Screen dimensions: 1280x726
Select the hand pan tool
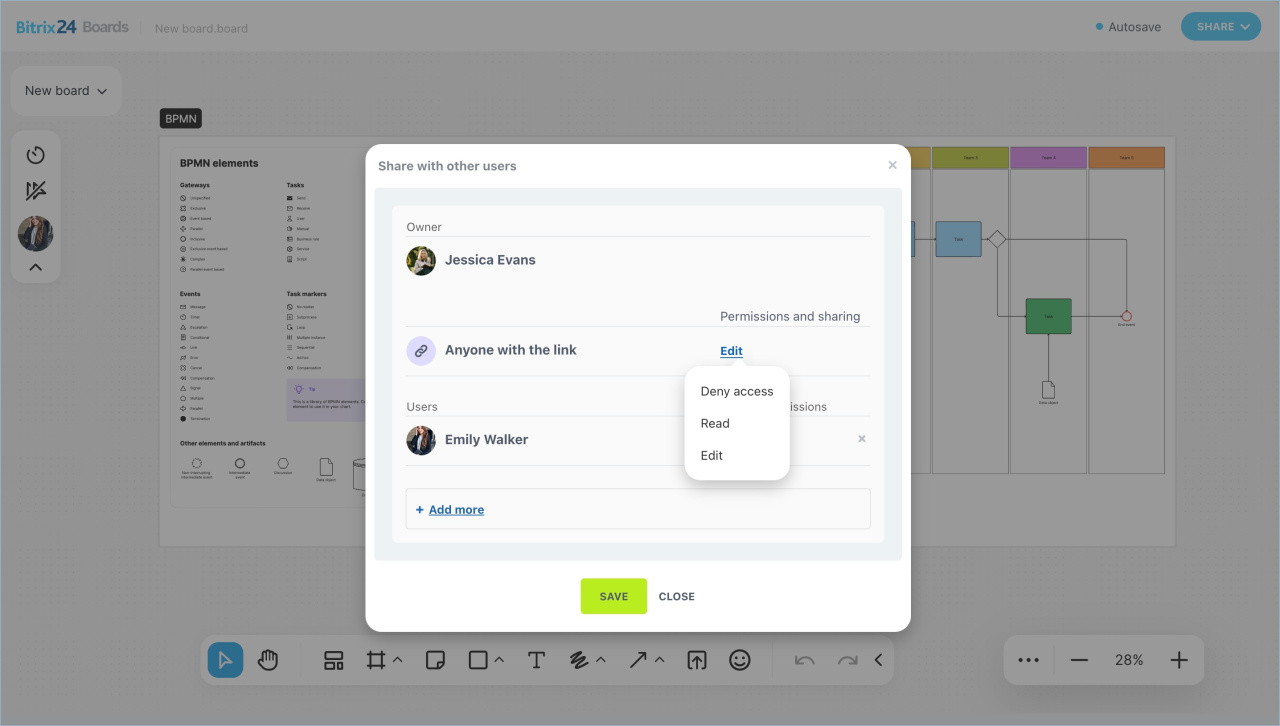click(x=267, y=660)
